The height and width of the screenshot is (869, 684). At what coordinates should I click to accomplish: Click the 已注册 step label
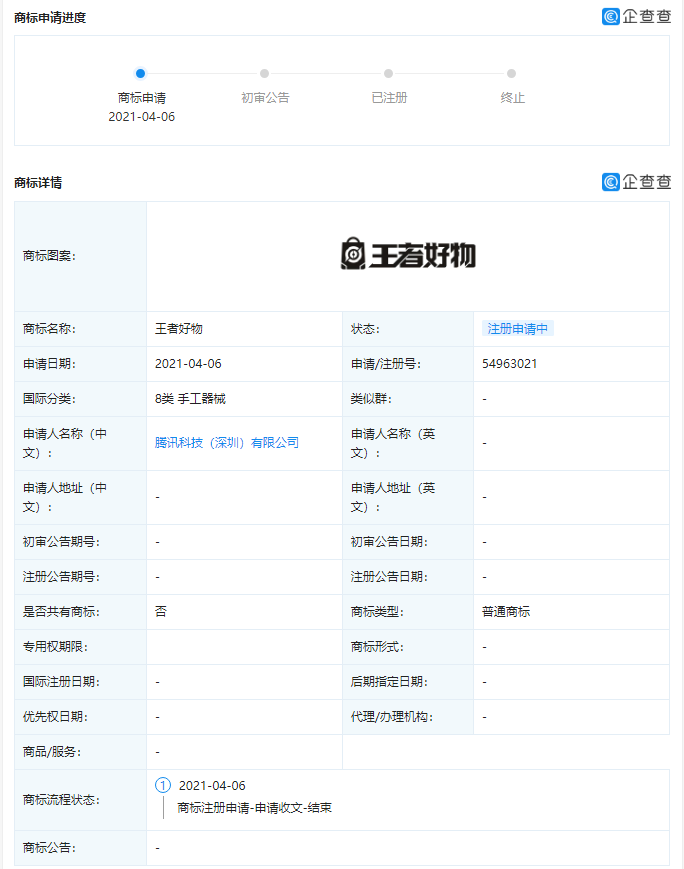(x=389, y=98)
